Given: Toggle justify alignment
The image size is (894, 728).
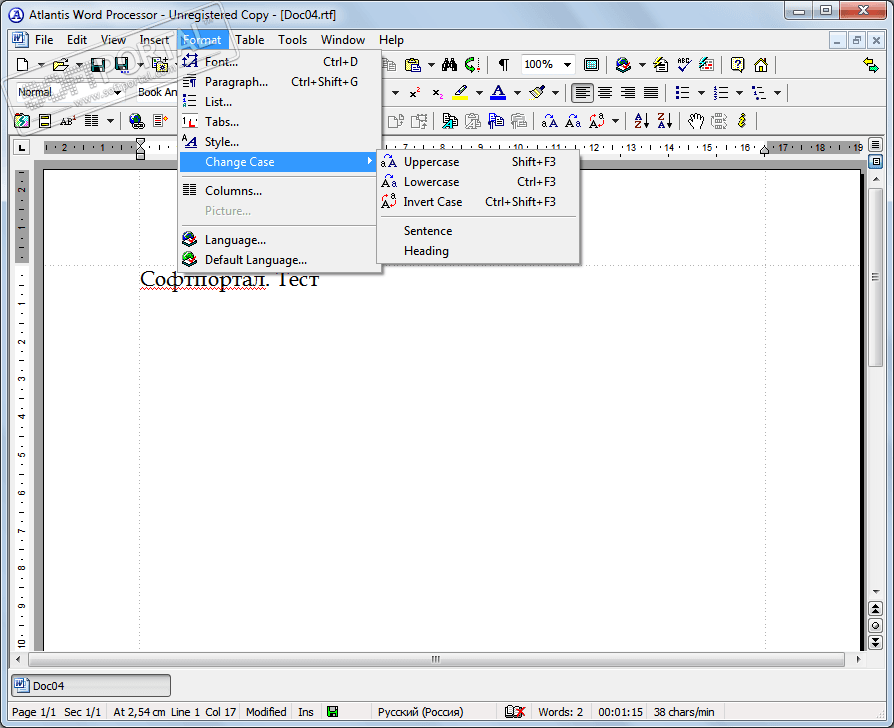Looking at the screenshot, I should point(651,92).
